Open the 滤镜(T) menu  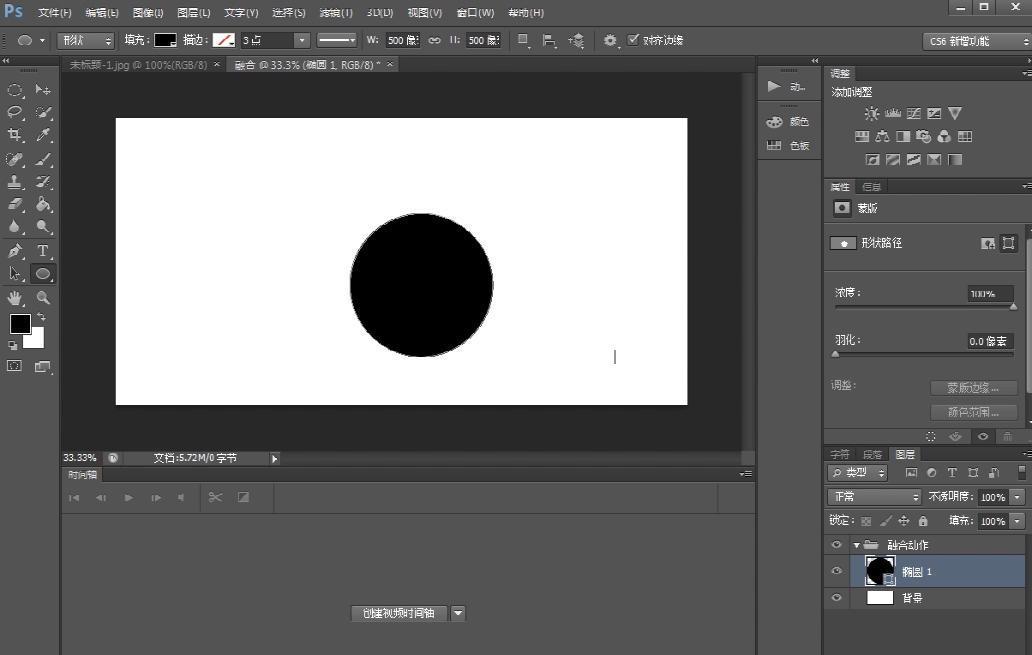336,13
